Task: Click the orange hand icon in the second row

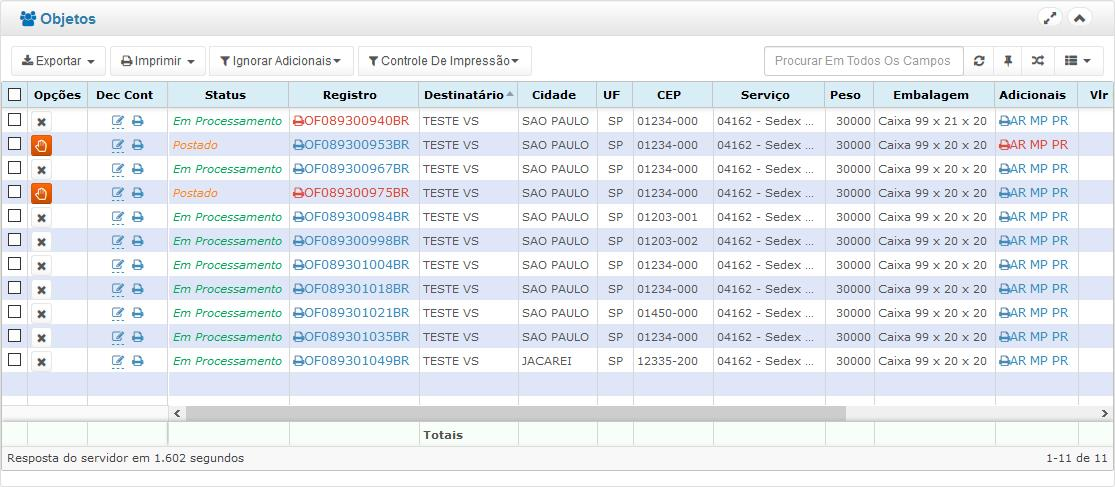Action: [41, 146]
